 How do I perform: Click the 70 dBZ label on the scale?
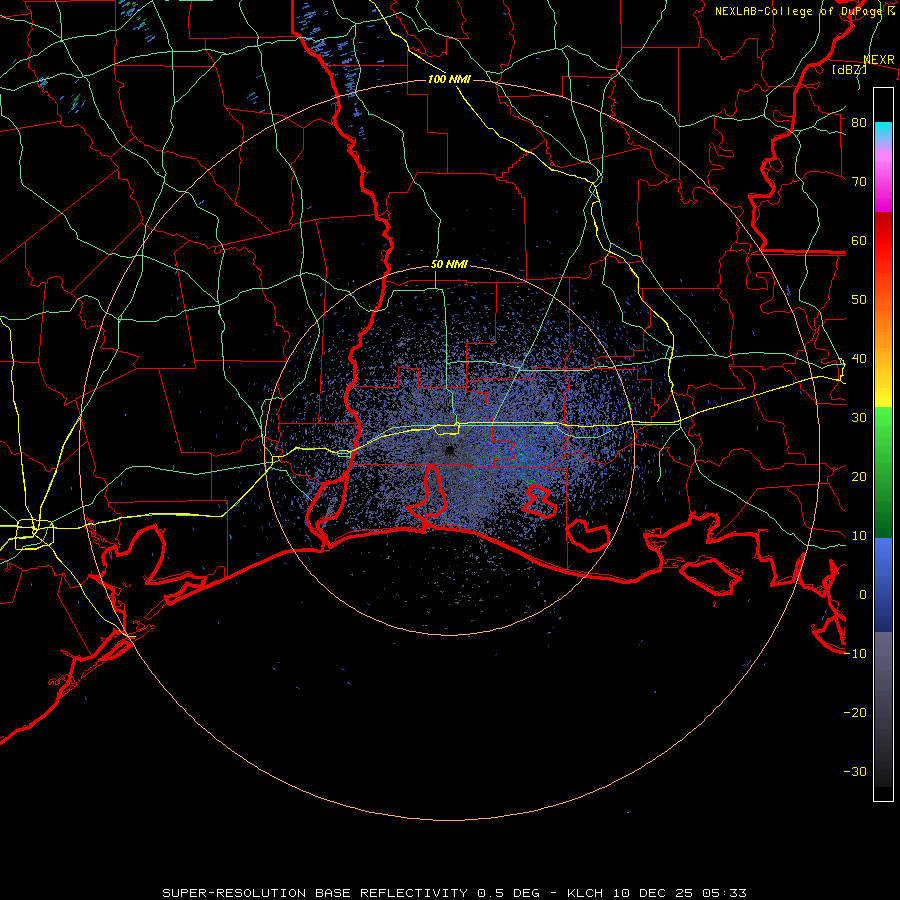[859, 182]
